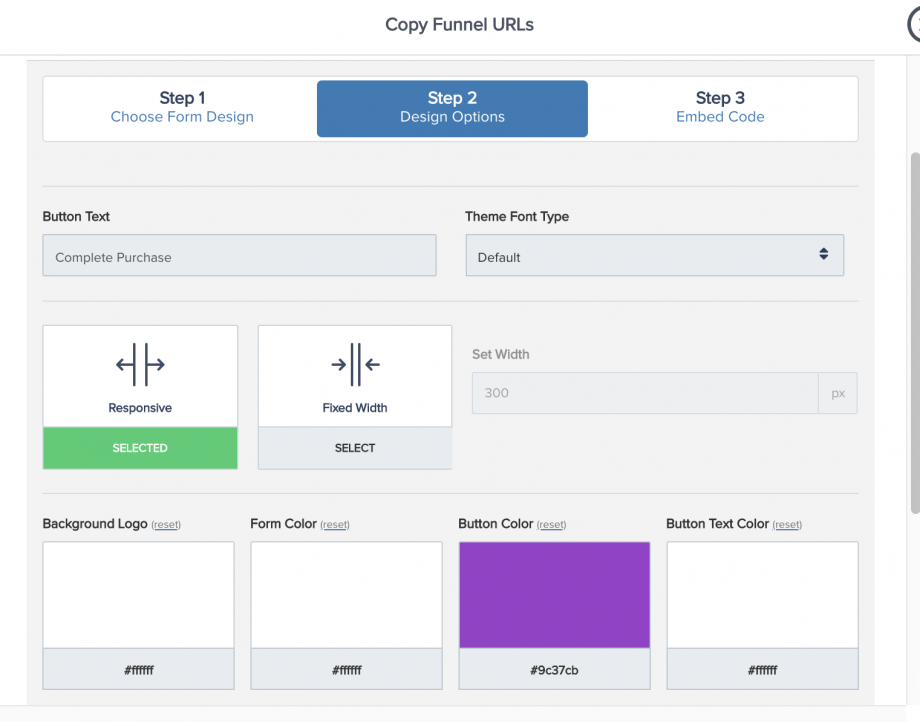Reset the Button Text Color
Screen dimensions: 920x722
pos(787,525)
